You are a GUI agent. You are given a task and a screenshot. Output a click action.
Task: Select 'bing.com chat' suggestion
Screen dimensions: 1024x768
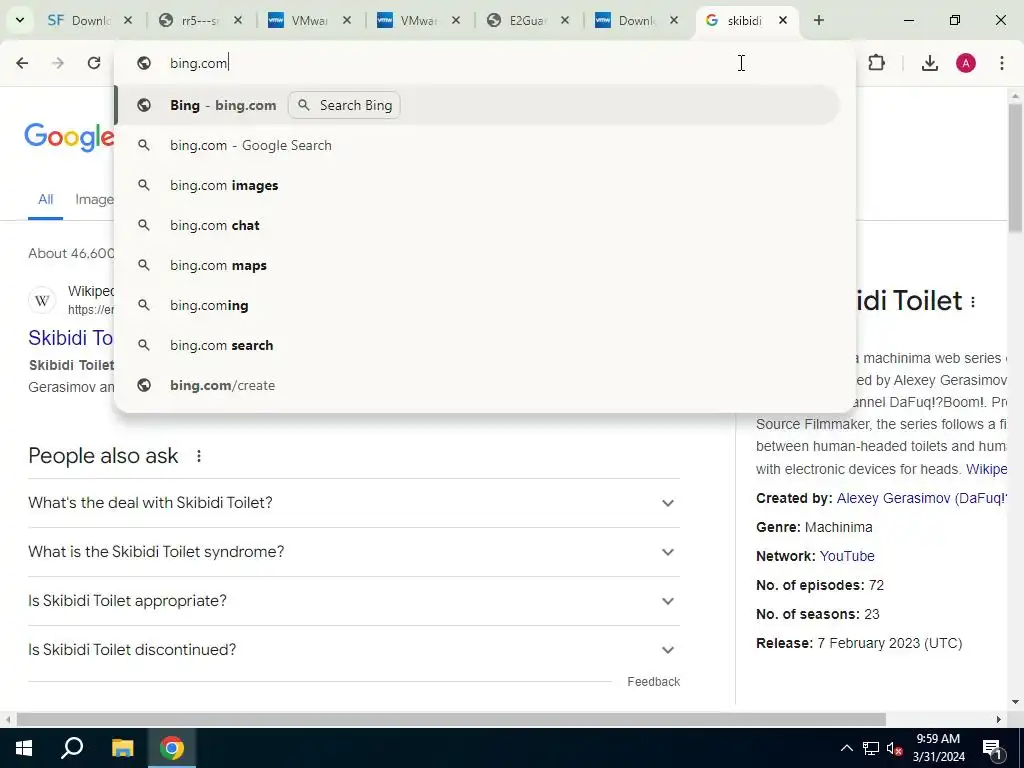477,225
